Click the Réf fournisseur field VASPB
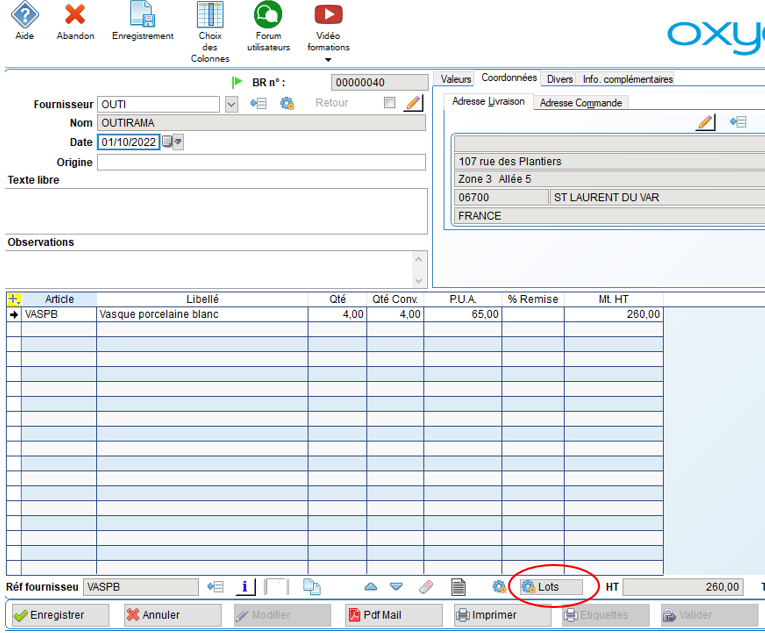Screen dimensions: 765x633 (141, 587)
